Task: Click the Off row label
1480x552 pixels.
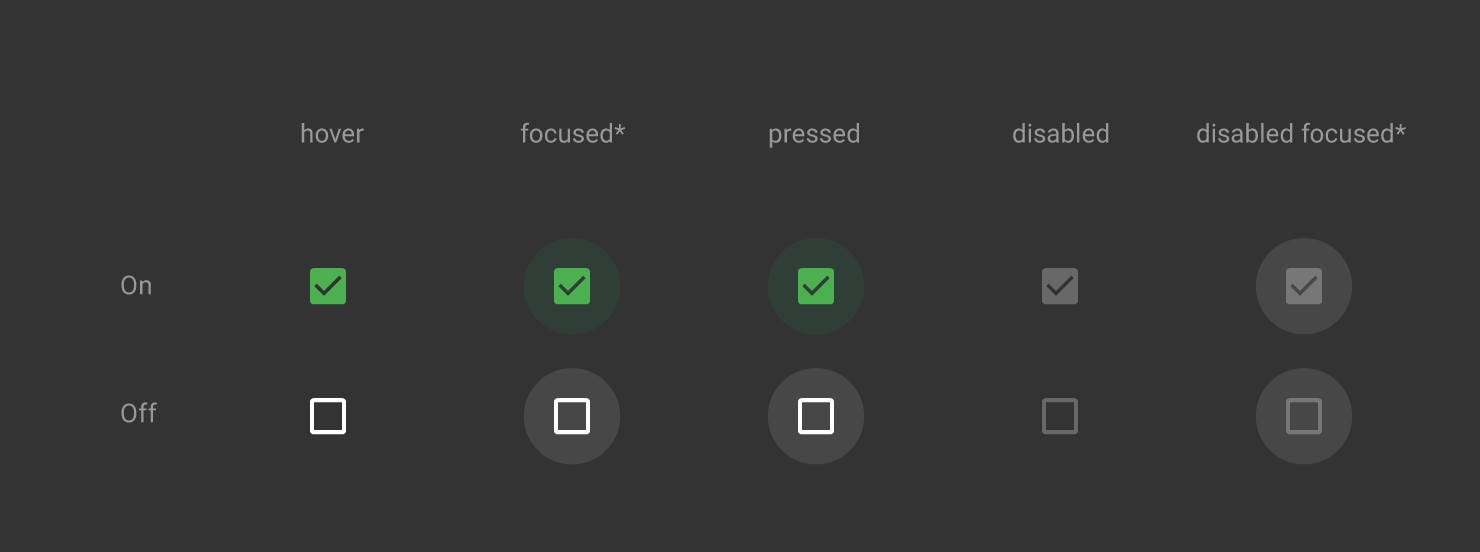Action: pyautogui.click(x=138, y=413)
